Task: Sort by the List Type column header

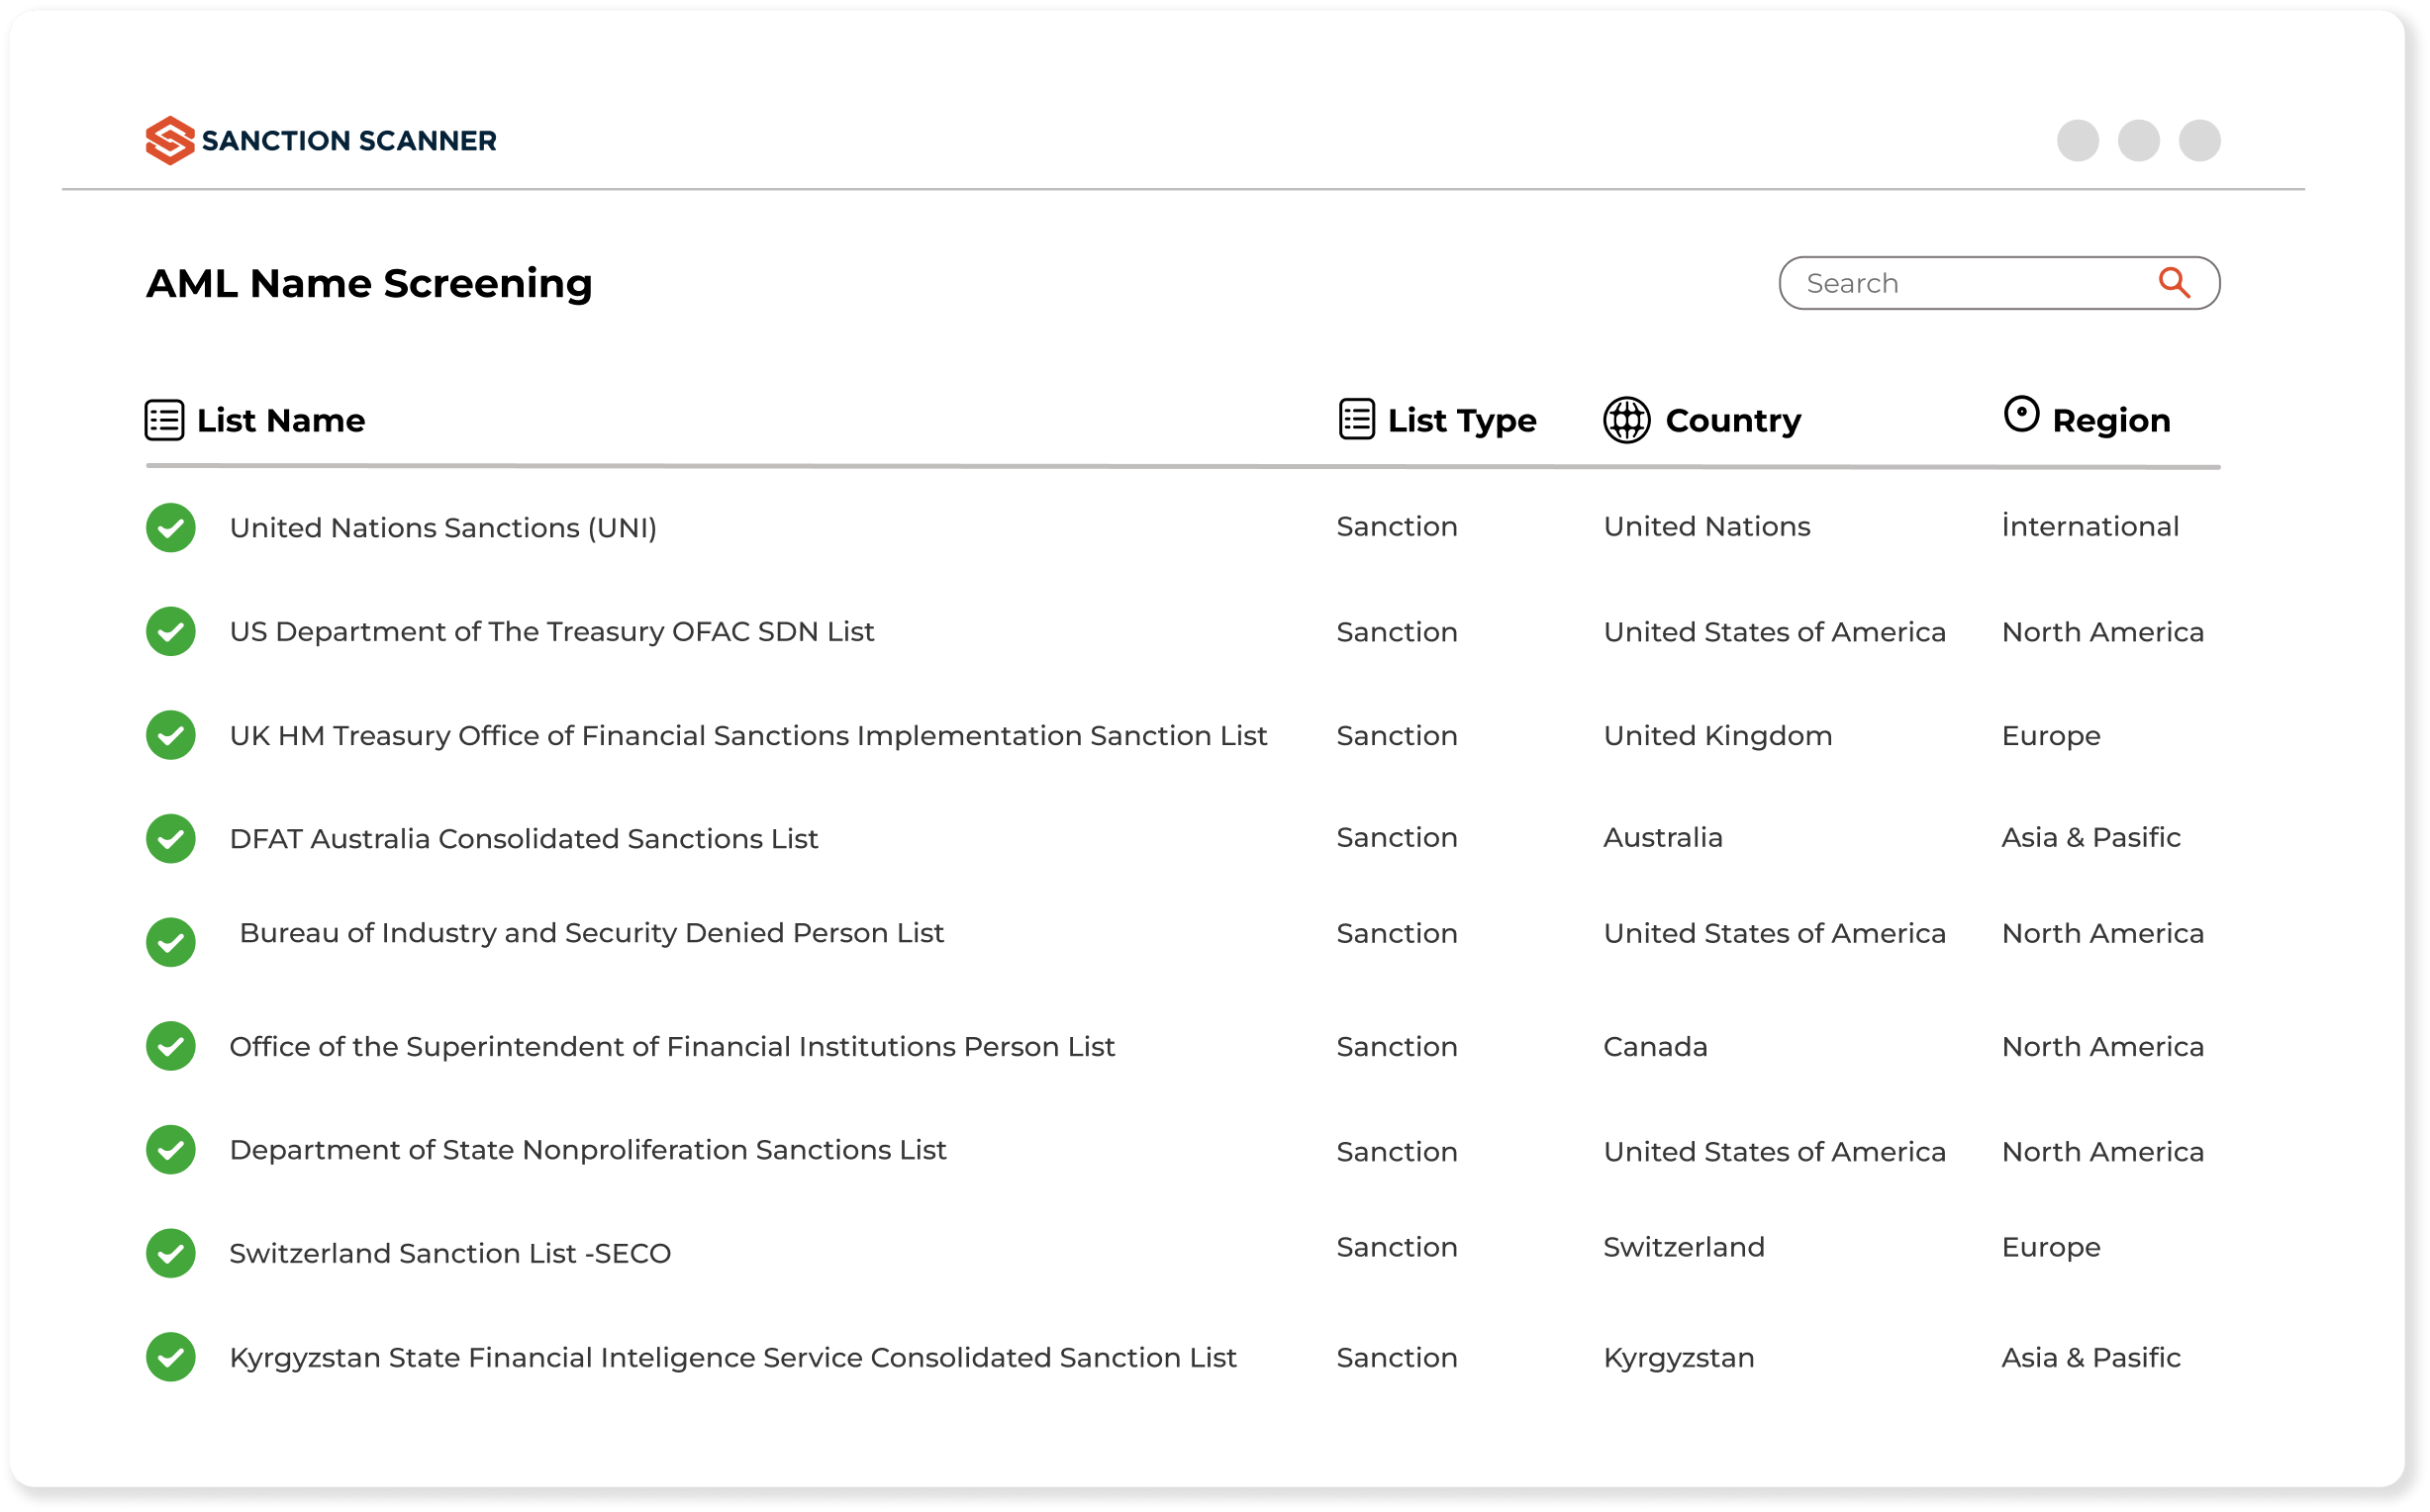Action: click(x=1461, y=421)
